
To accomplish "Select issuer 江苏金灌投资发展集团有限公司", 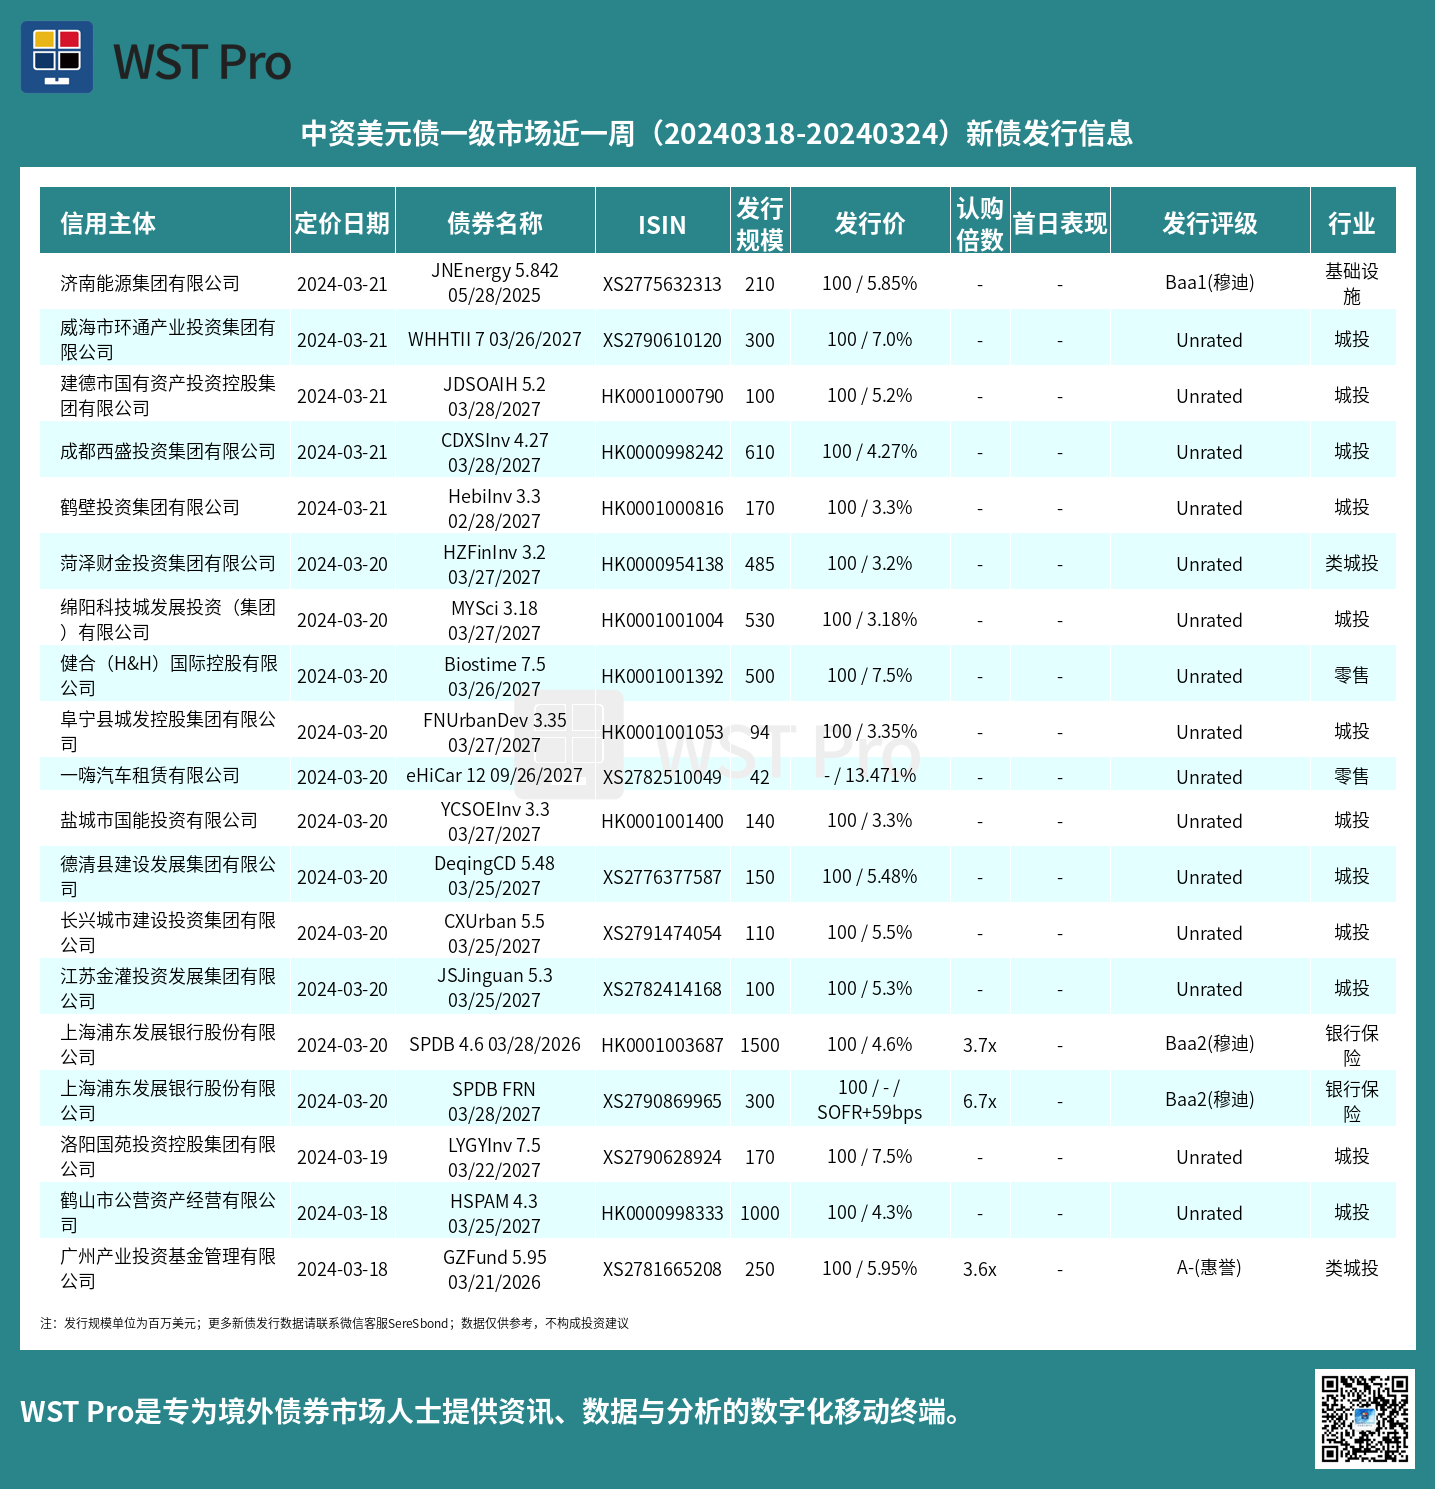I will [168, 989].
